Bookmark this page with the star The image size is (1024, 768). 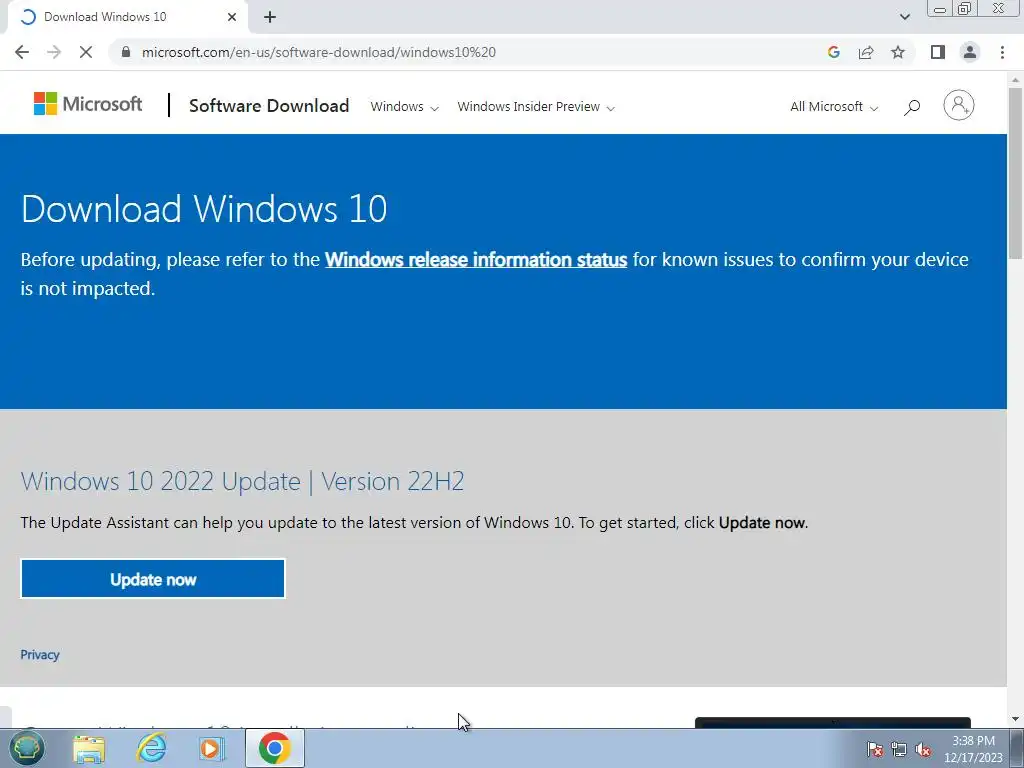pyautogui.click(x=898, y=52)
